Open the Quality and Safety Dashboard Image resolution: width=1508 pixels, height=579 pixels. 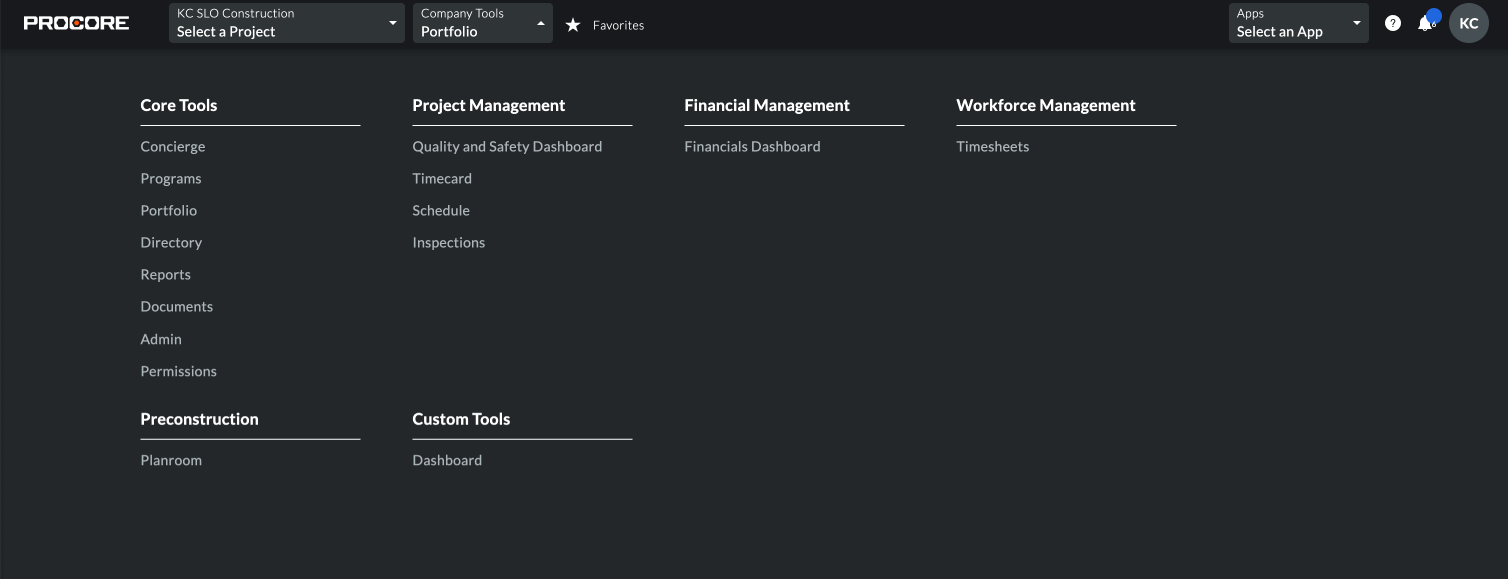pos(507,146)
